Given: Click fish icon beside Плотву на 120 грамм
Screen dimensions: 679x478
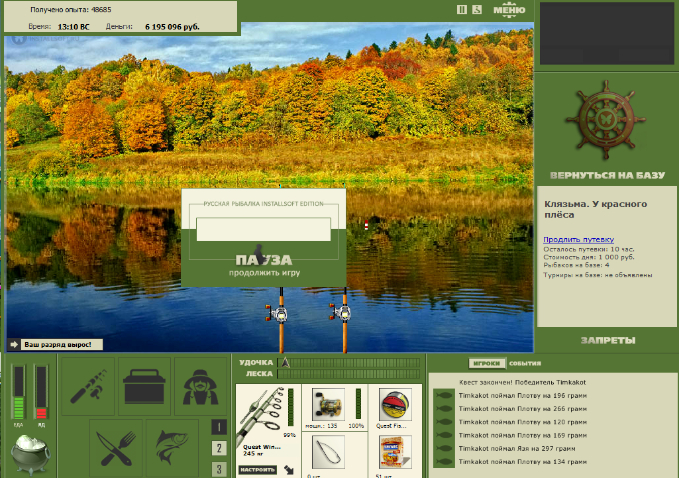Looking at the screenshot, I should tap(444, 422).
